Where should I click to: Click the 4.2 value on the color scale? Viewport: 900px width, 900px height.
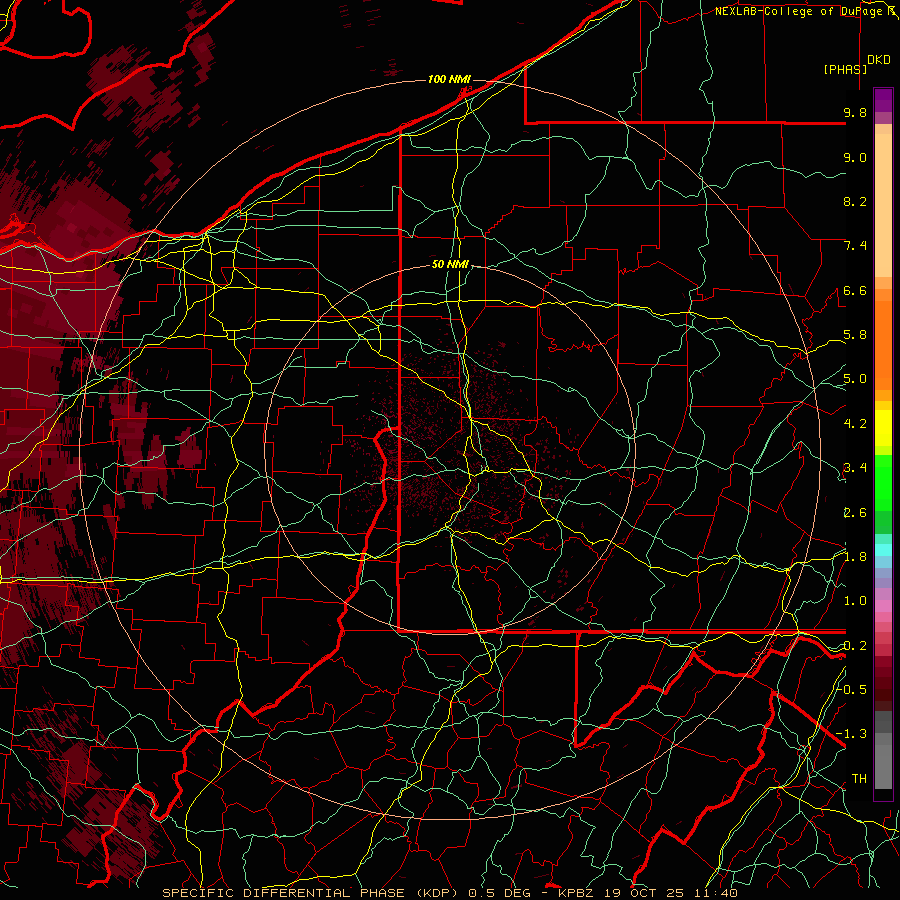(x=855, y=424)
